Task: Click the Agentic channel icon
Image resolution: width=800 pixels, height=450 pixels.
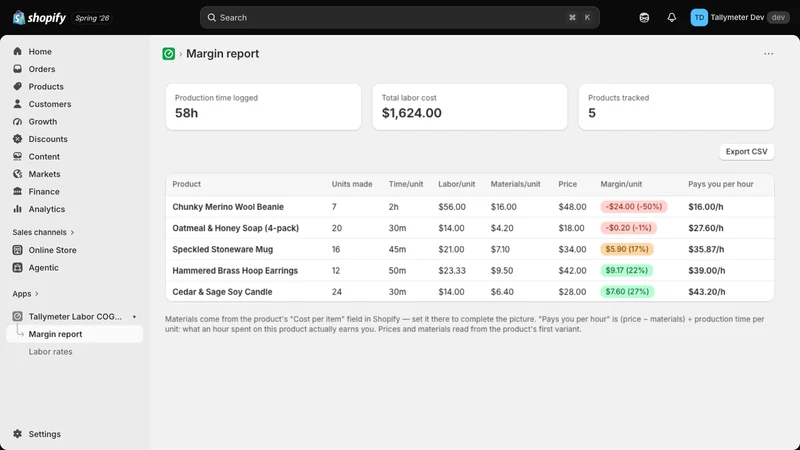Action: coord(17,267)
